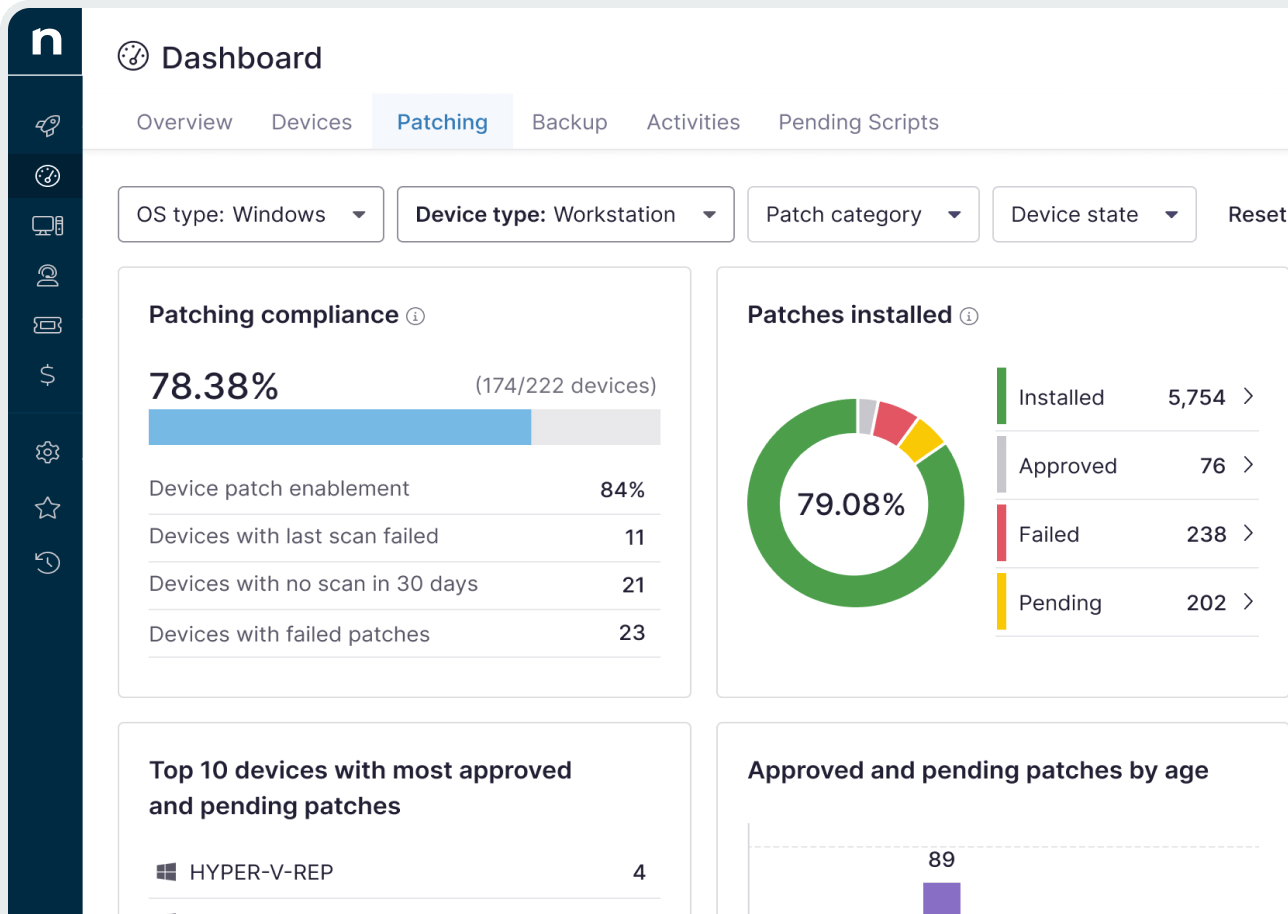The height and width of the screenshot is (914, 1288).
Task: Click Top 10 devices card heading
Action: [360, 788]
